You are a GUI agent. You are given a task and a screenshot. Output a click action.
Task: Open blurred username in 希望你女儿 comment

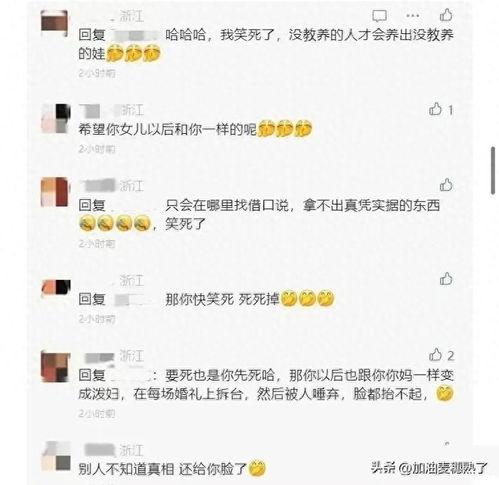coord(99,110)
